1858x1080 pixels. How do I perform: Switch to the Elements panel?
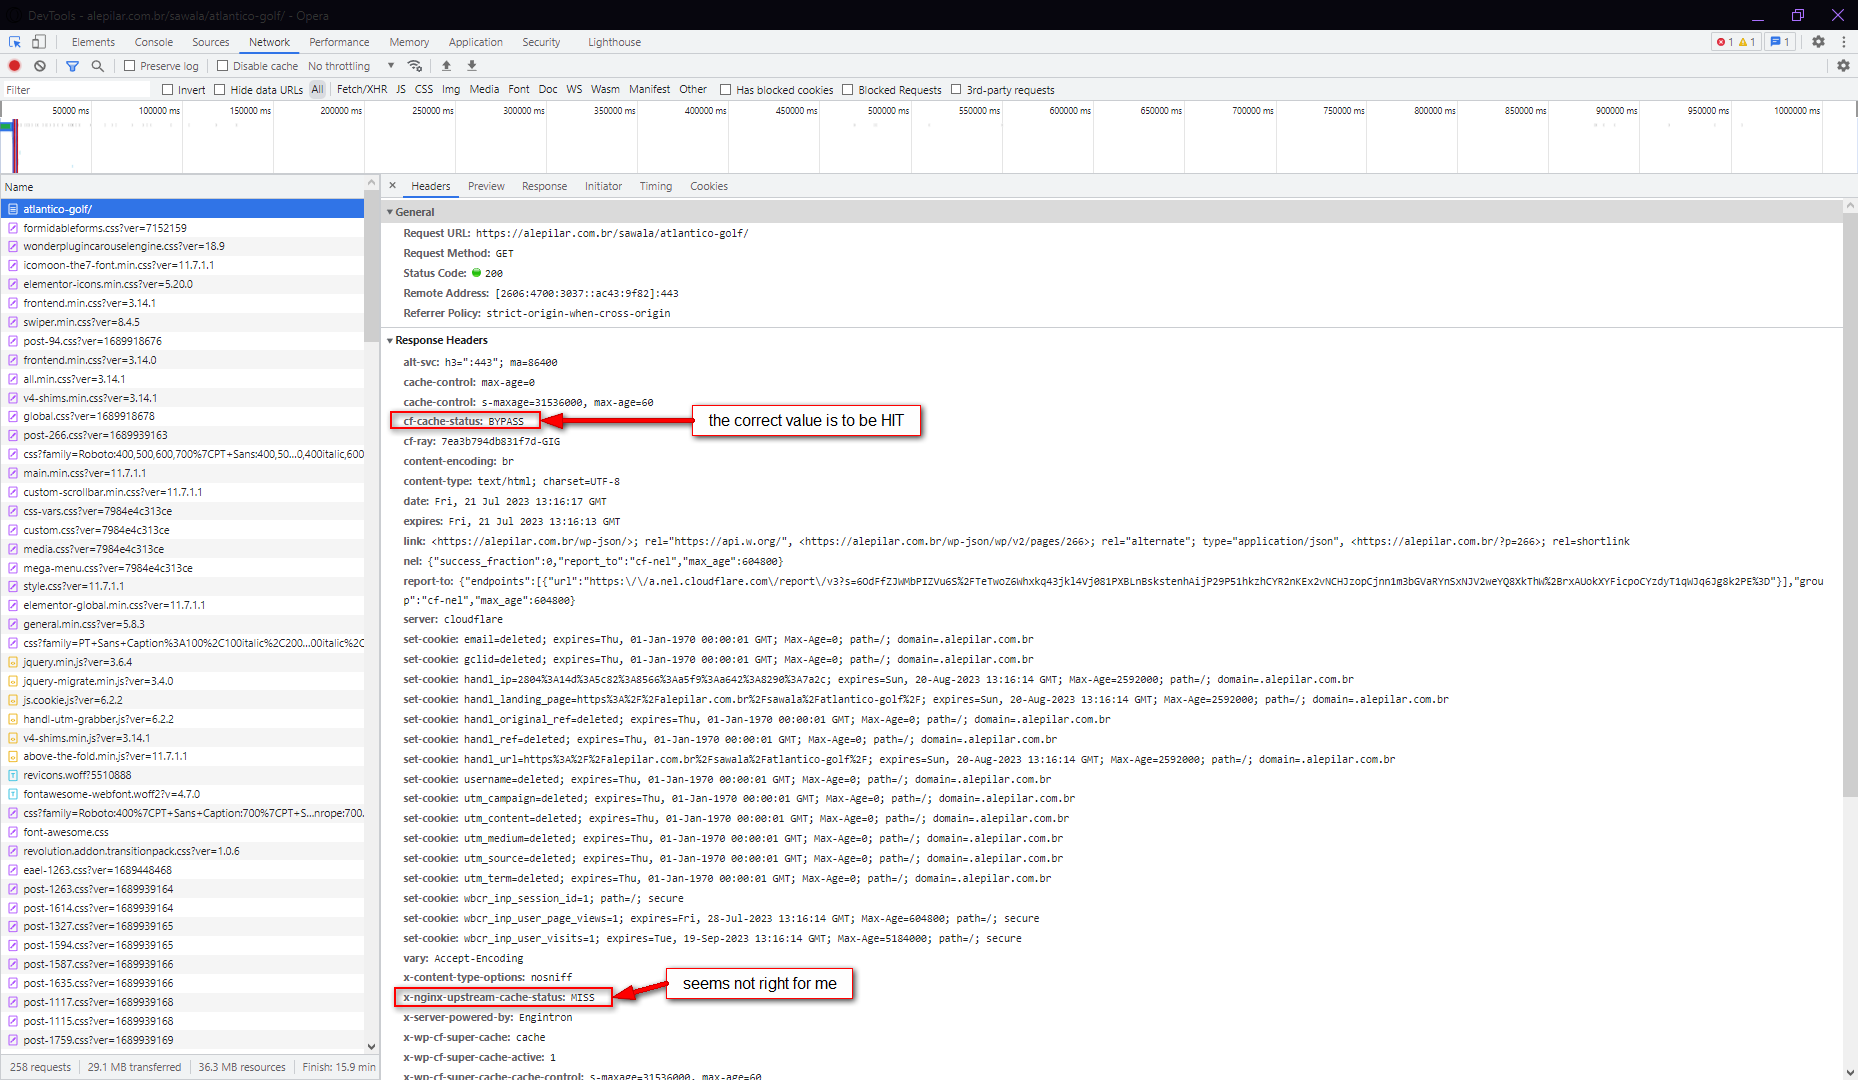[93, 42]
